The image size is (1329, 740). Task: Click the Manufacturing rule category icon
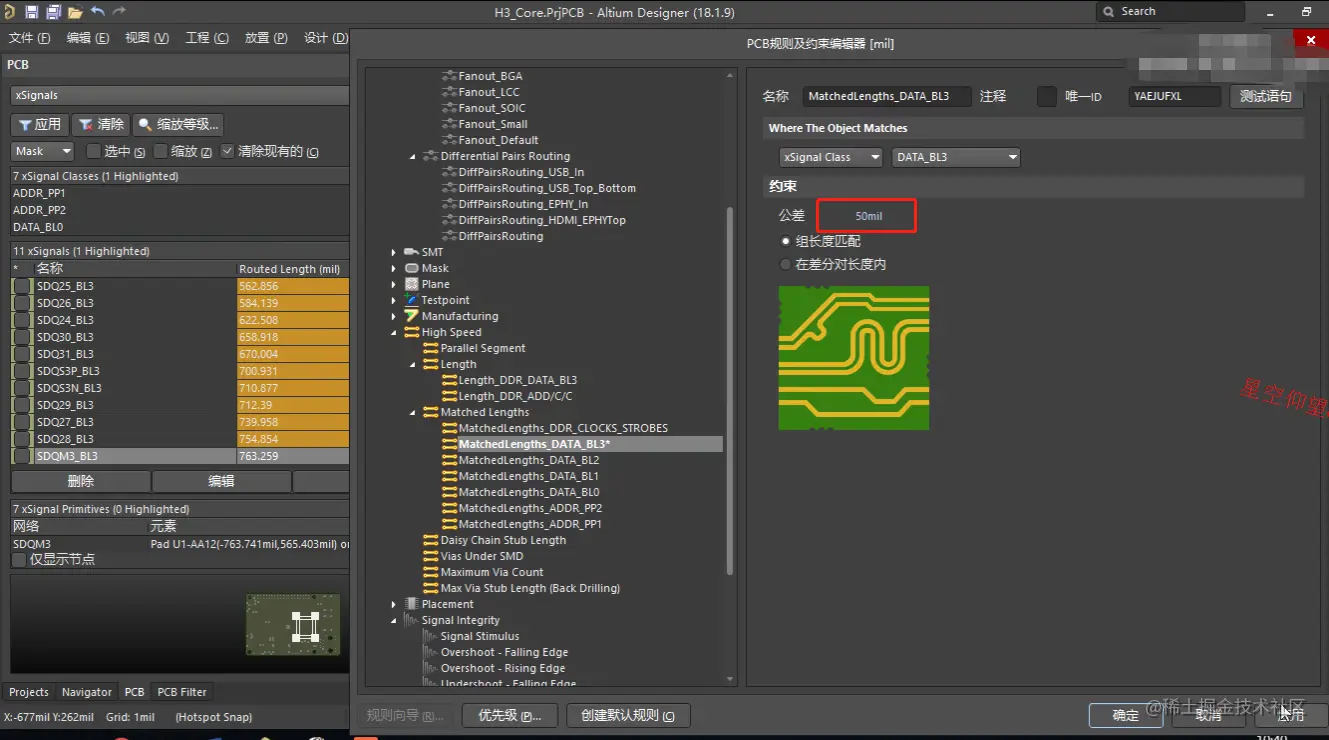[411, 316]
